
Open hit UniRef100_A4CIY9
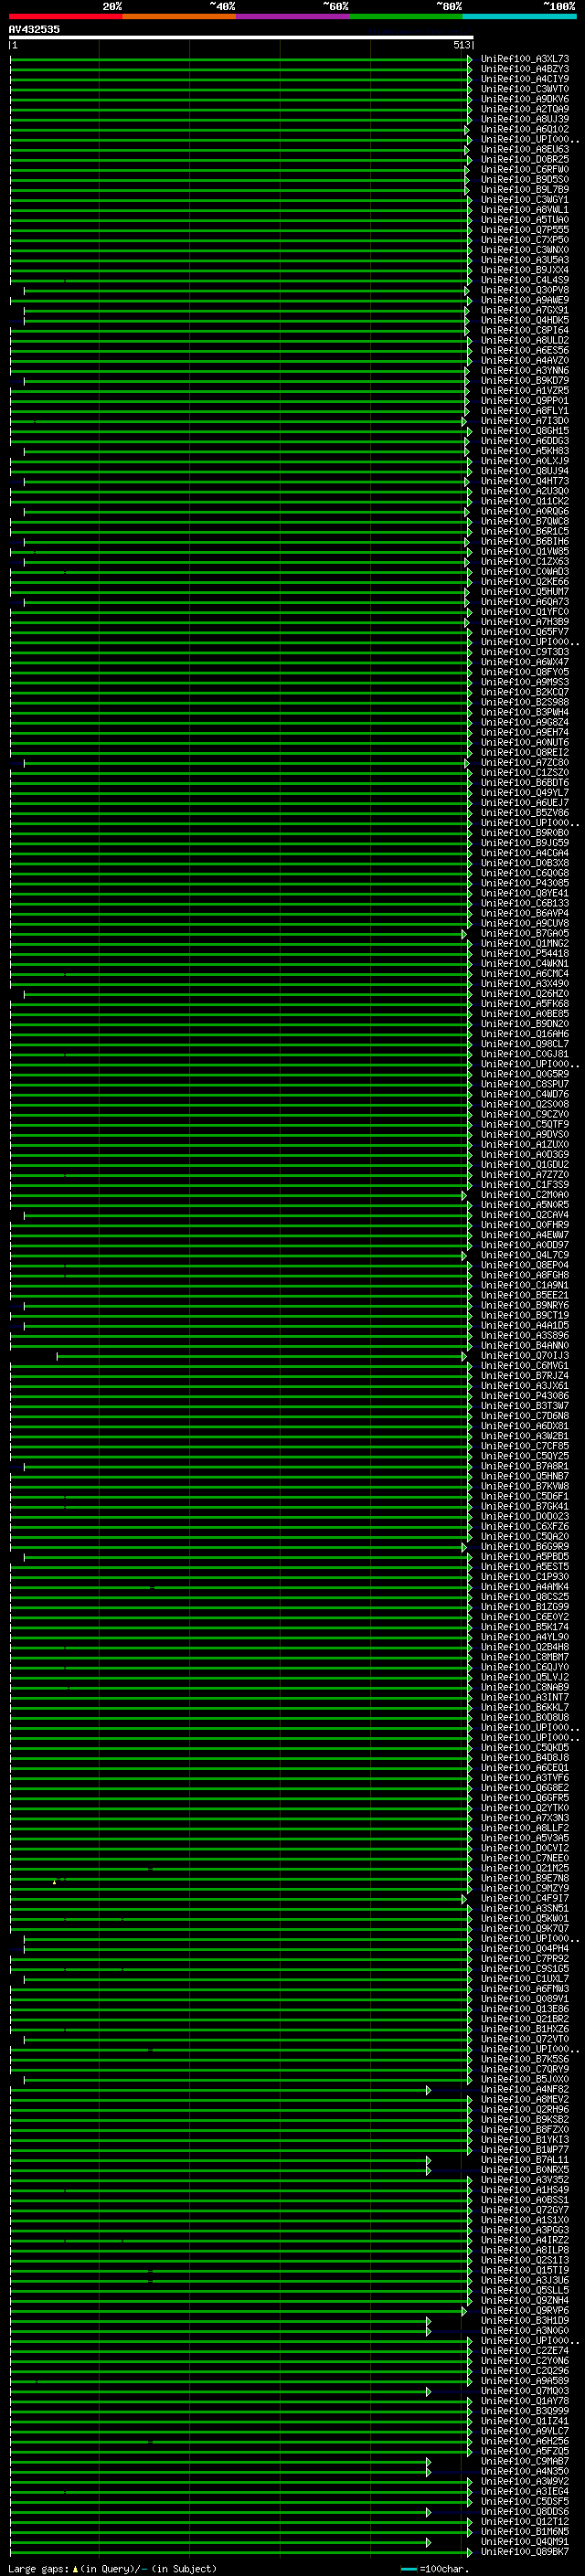click(x=525, y=79)
